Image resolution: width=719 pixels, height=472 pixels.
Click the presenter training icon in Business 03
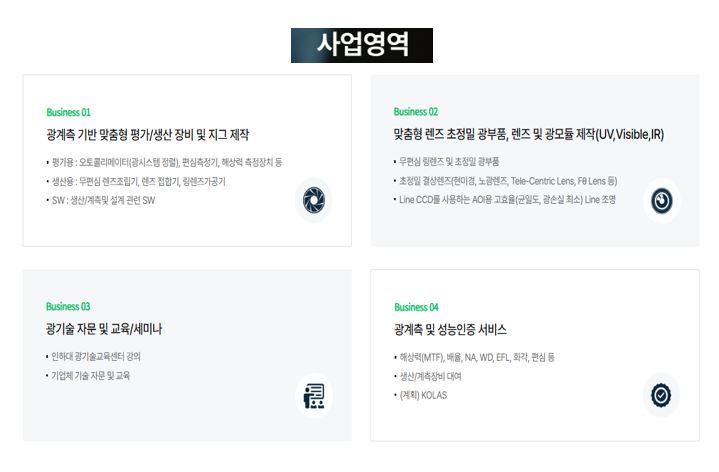[x=314, y=396]
